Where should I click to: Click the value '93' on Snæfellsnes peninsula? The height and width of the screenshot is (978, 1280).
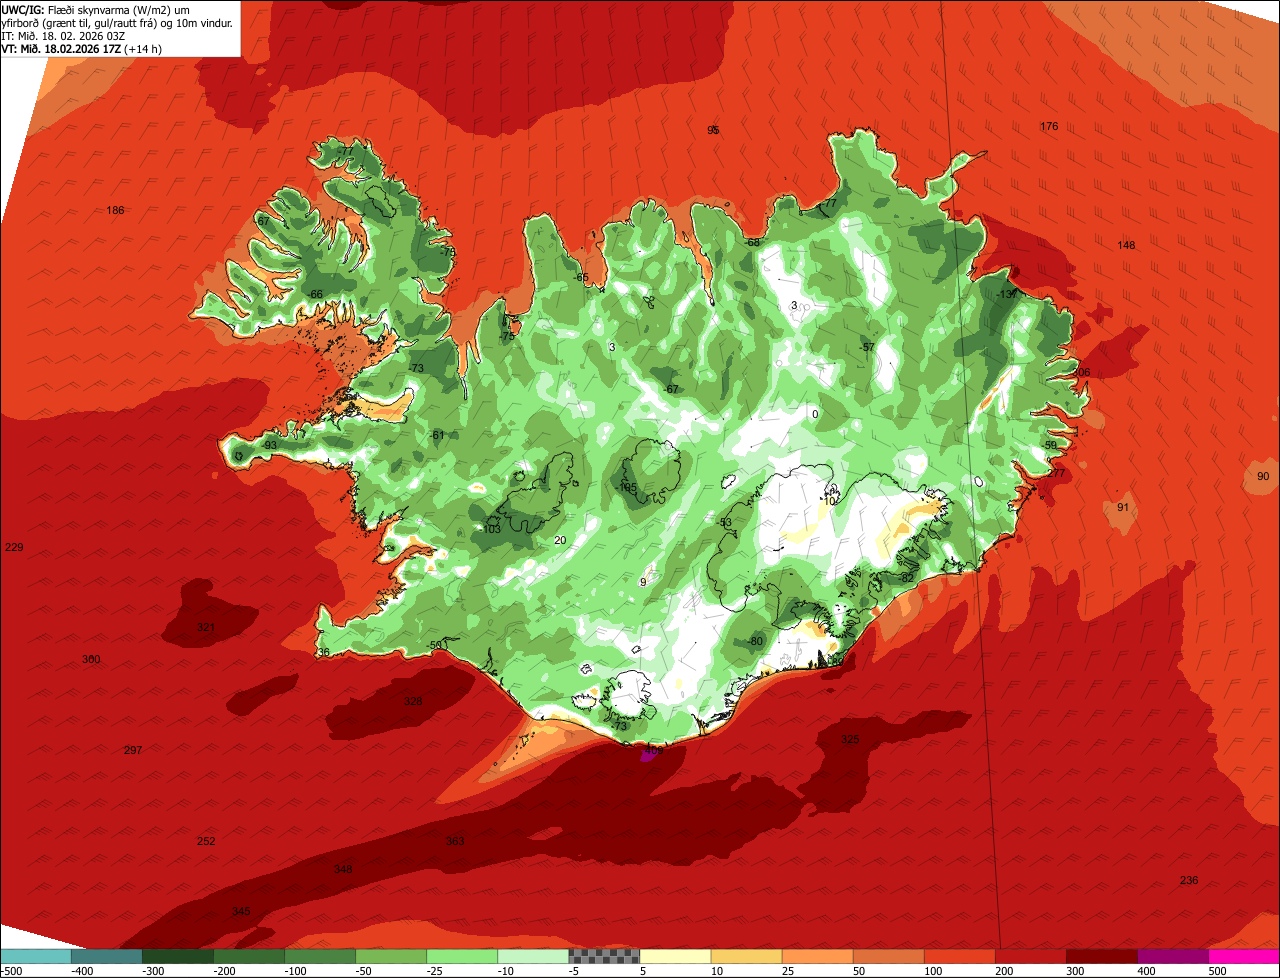click(x=270, y=445)
